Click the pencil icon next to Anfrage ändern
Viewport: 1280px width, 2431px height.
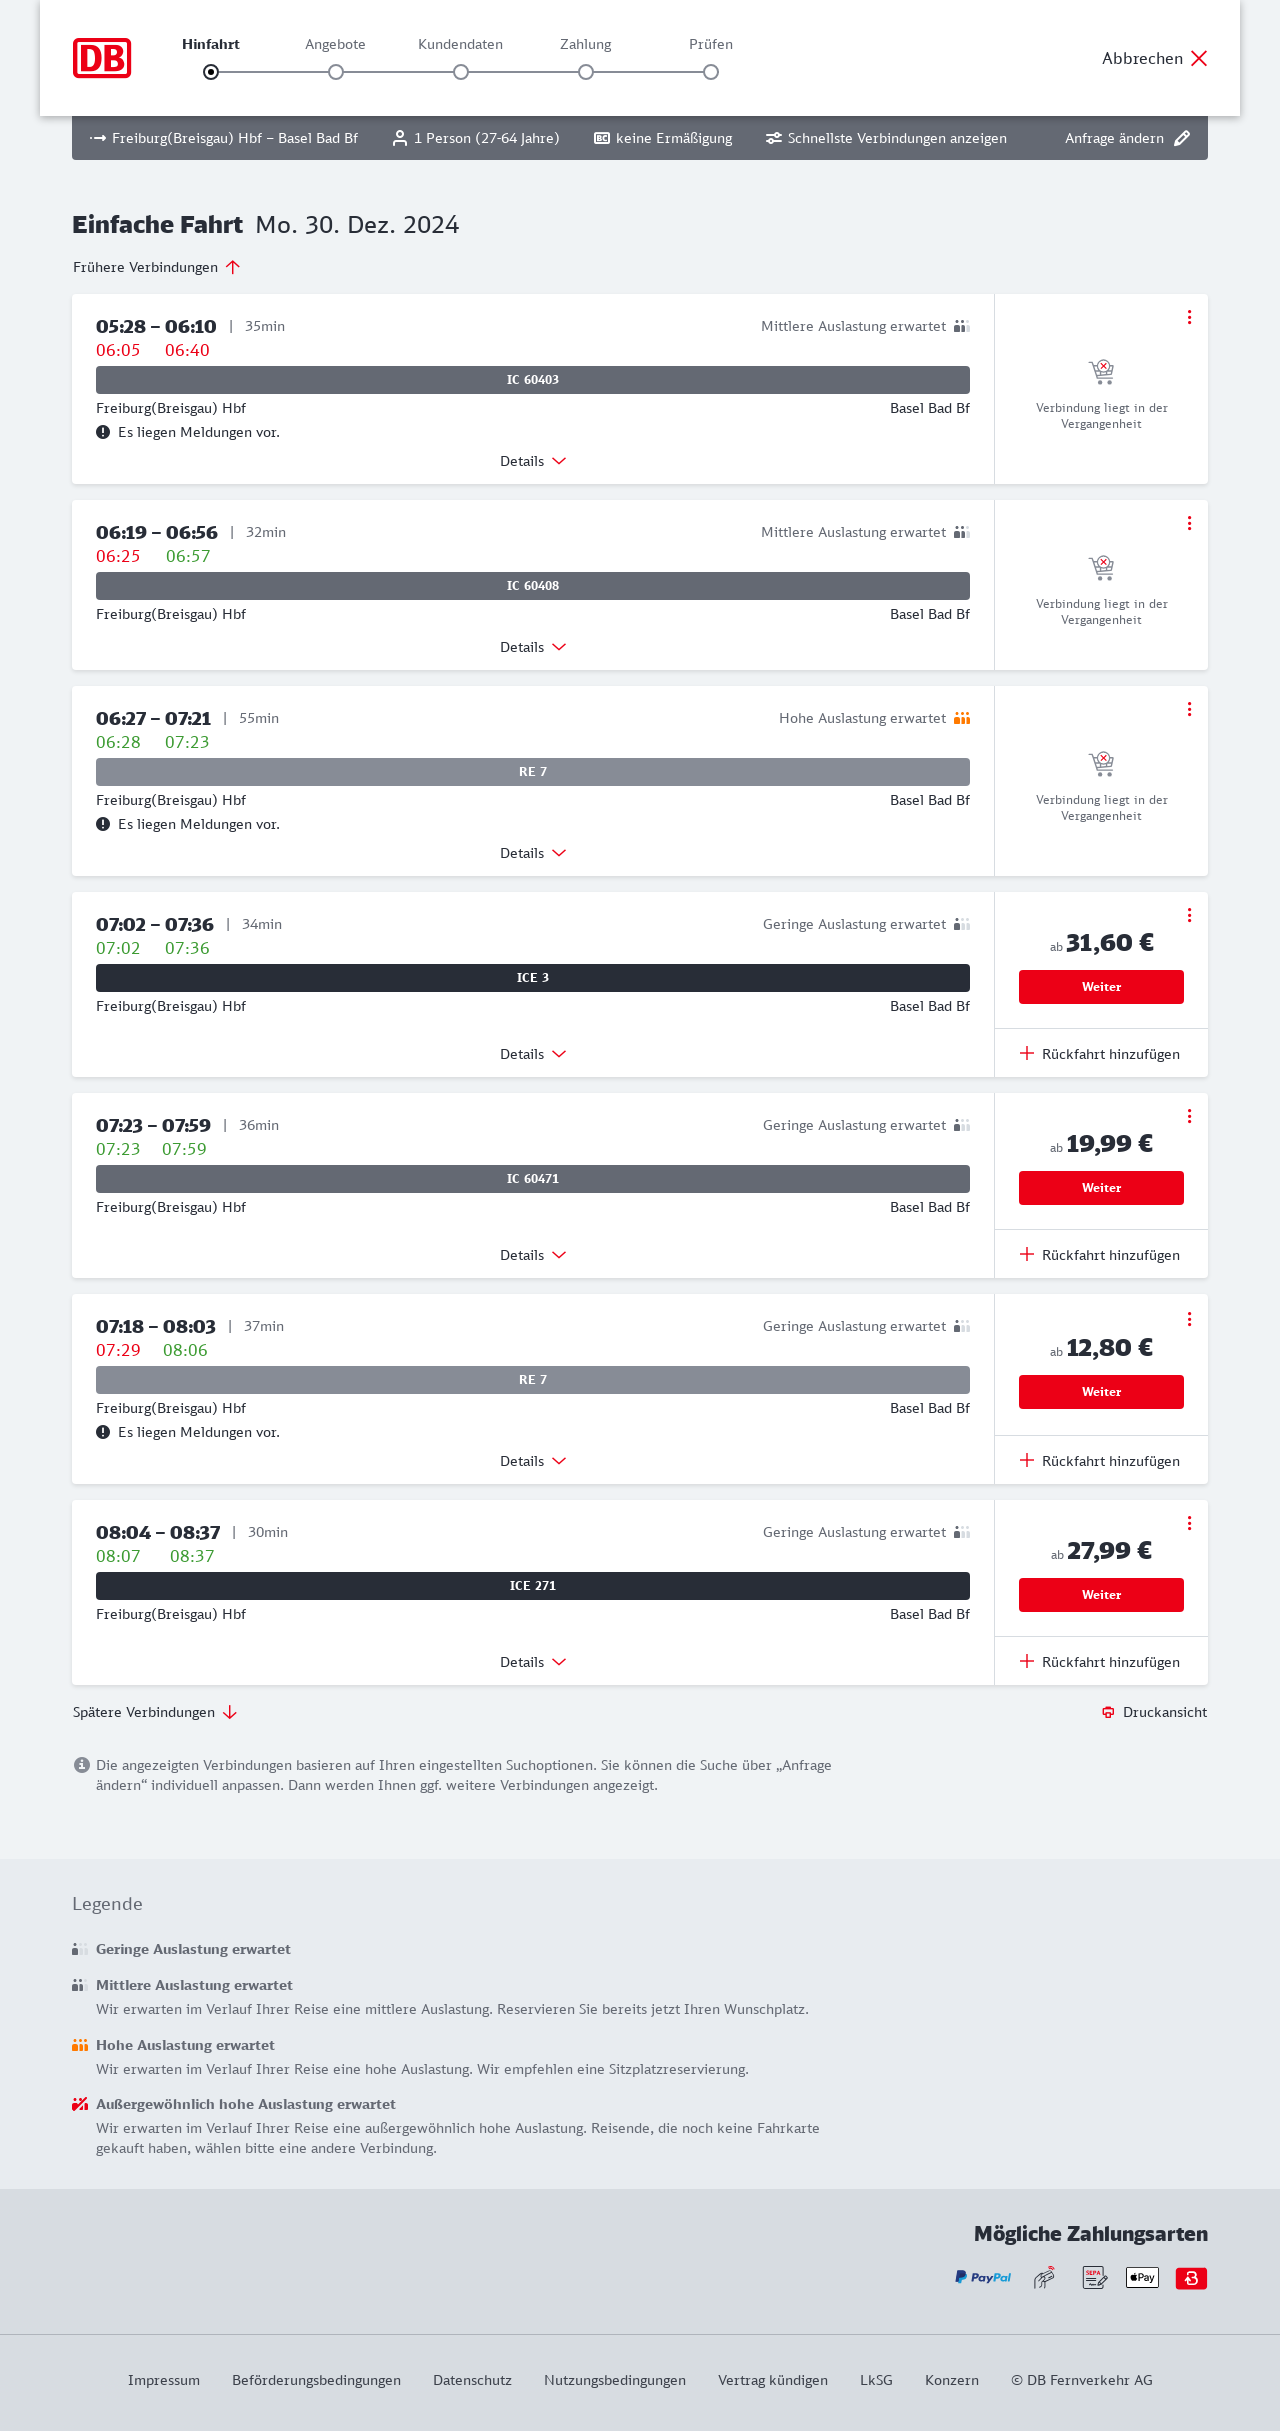coord(1182,138)
